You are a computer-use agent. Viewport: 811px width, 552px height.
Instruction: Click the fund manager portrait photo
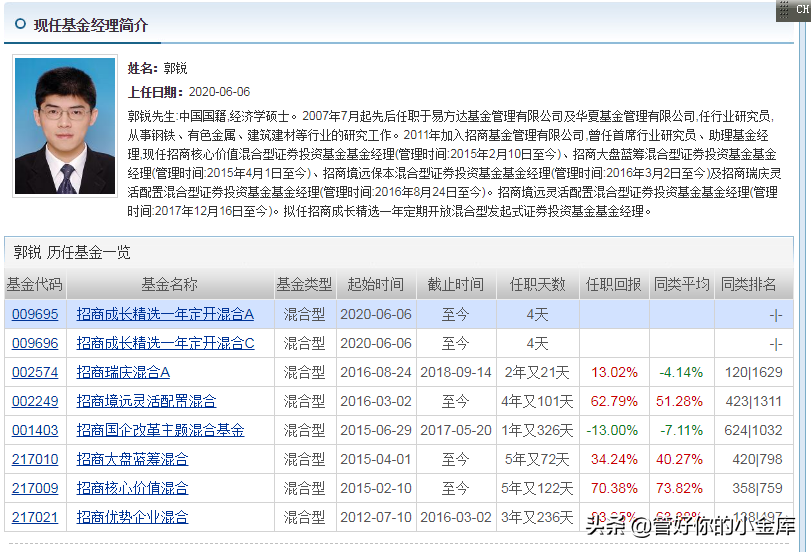(65, 126)
